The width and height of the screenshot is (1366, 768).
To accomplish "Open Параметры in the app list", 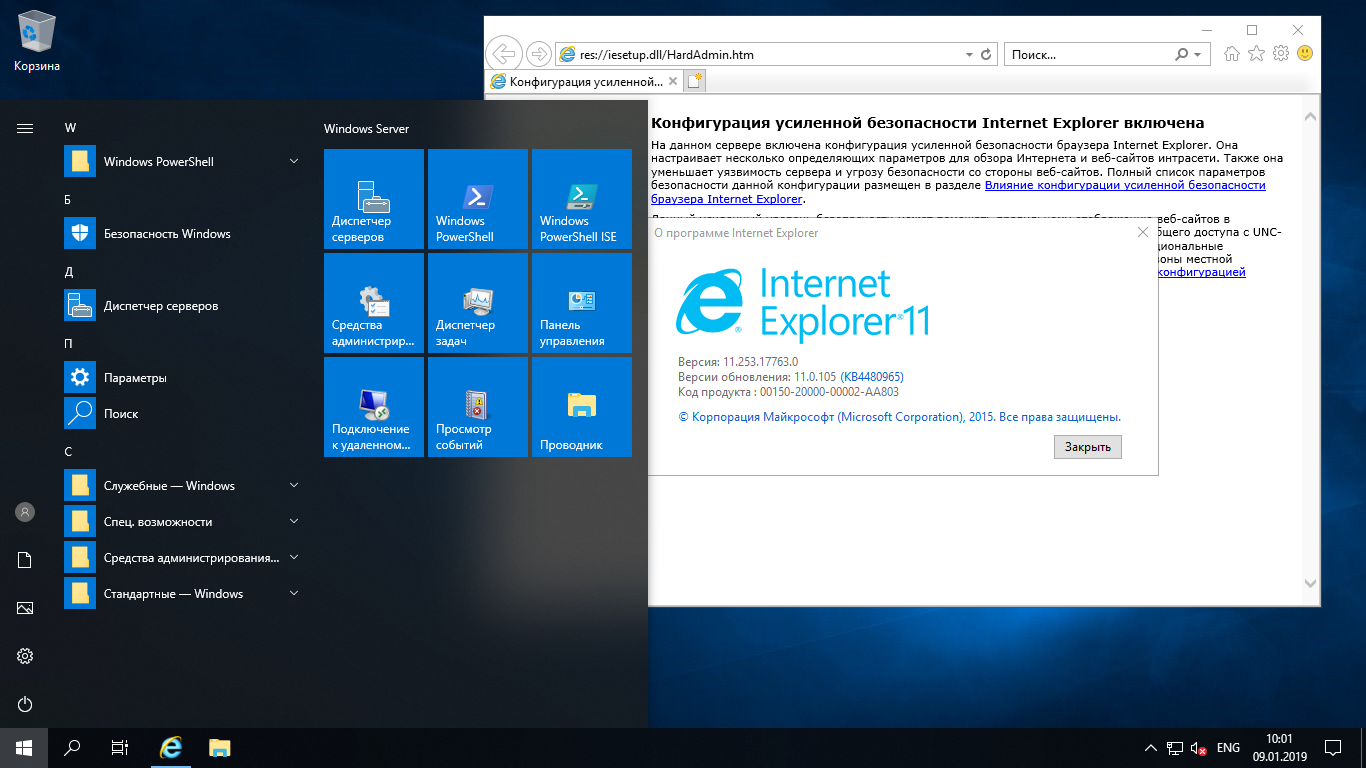I will [184, 378].
